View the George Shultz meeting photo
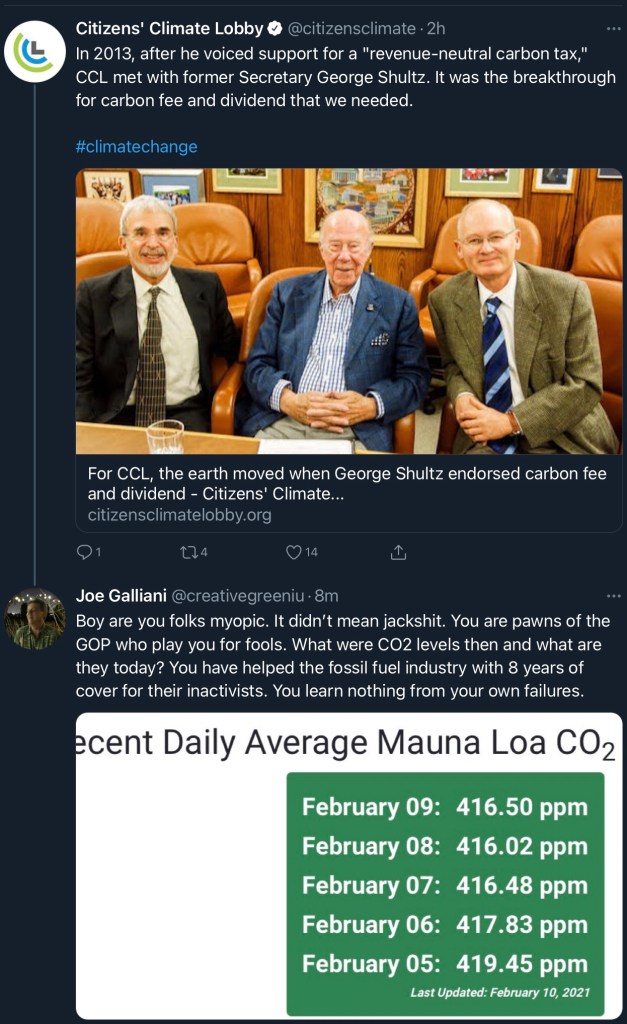 pyautogui.click(x=349, y=311)
